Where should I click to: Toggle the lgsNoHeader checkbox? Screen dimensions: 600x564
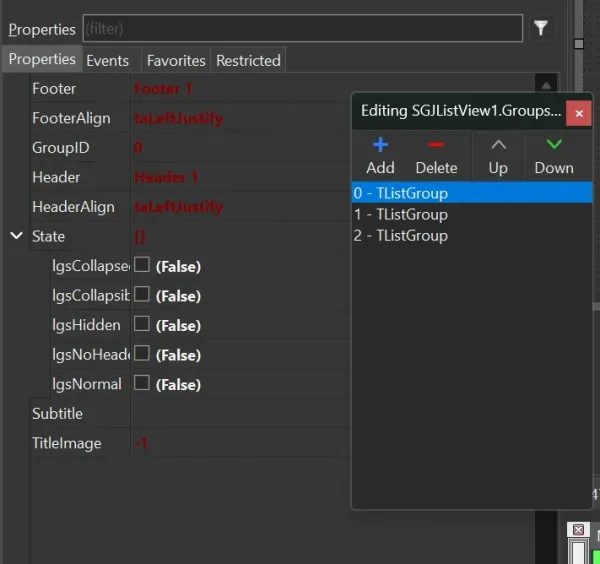click(142, 353)
